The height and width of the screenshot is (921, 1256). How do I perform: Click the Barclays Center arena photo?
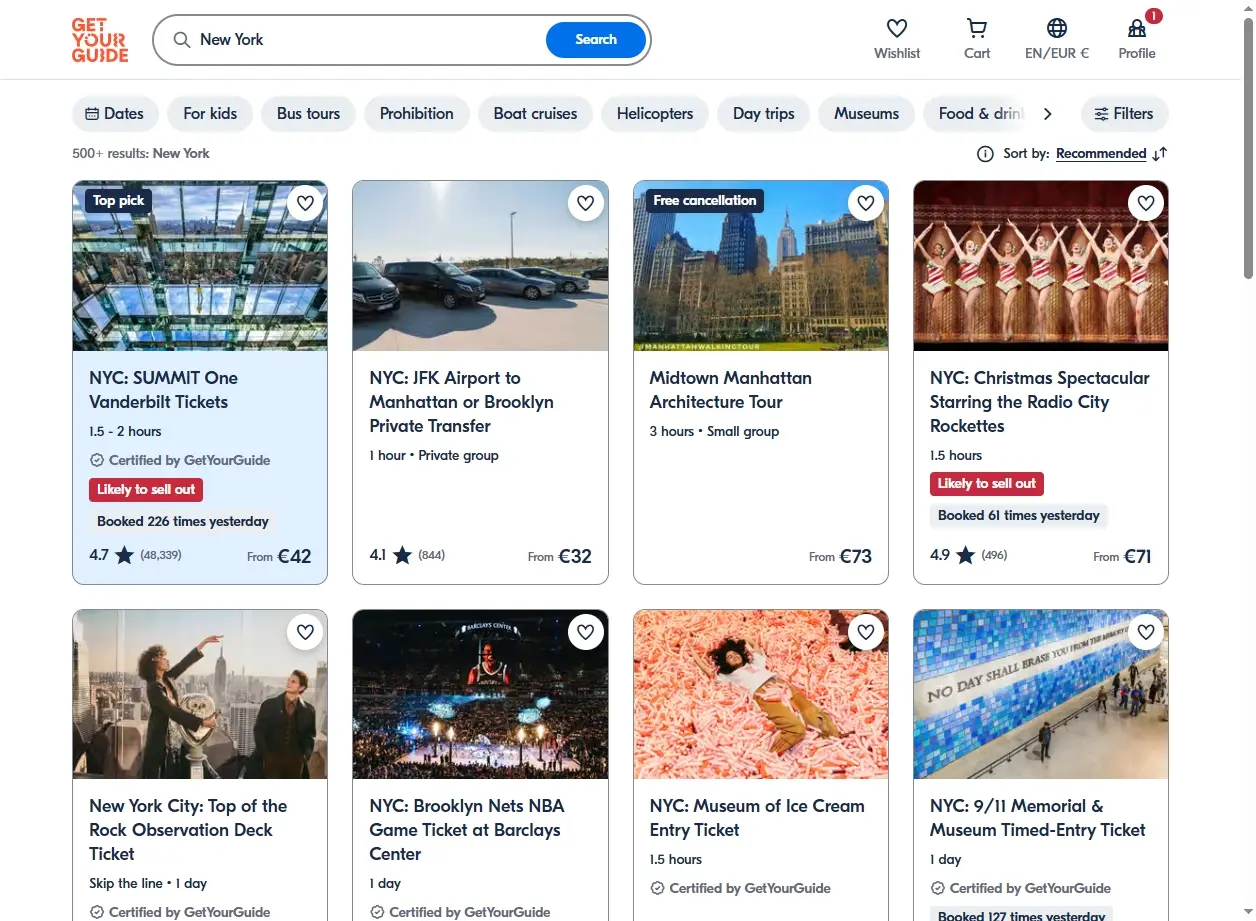tap(480, 694)
